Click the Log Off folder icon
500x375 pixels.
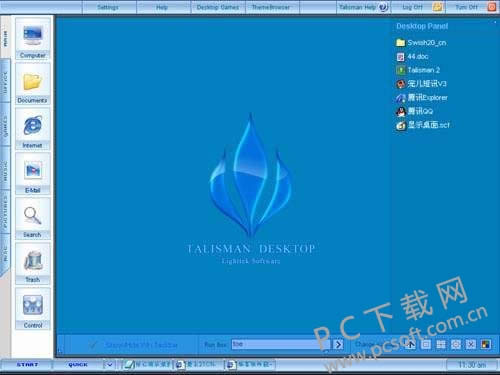pyautogui.click(x=437, y=7)
